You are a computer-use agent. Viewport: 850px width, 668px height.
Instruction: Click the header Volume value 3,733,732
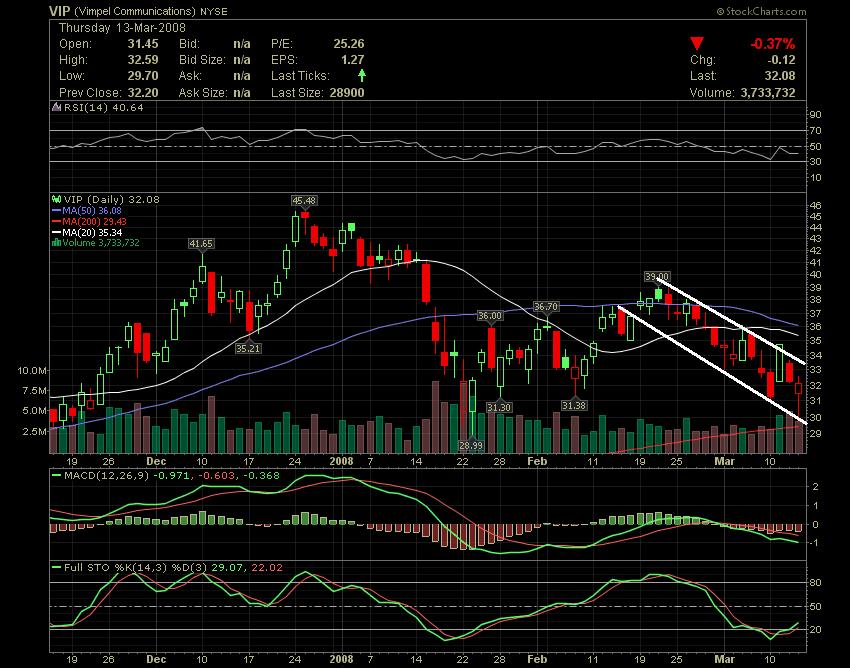pyautogui.click(x=768, y=93)
